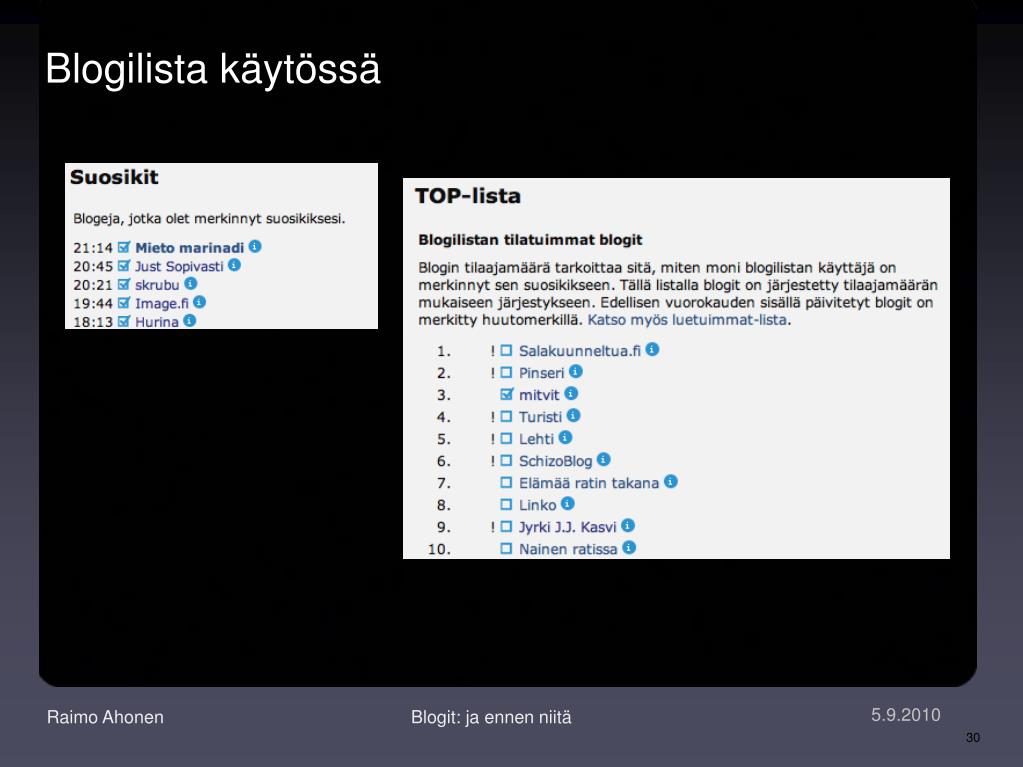This screenshot has height=767, width=1023.
Task: Check the Salakuunneltua.fi checkbox
Action: point(506,351)
